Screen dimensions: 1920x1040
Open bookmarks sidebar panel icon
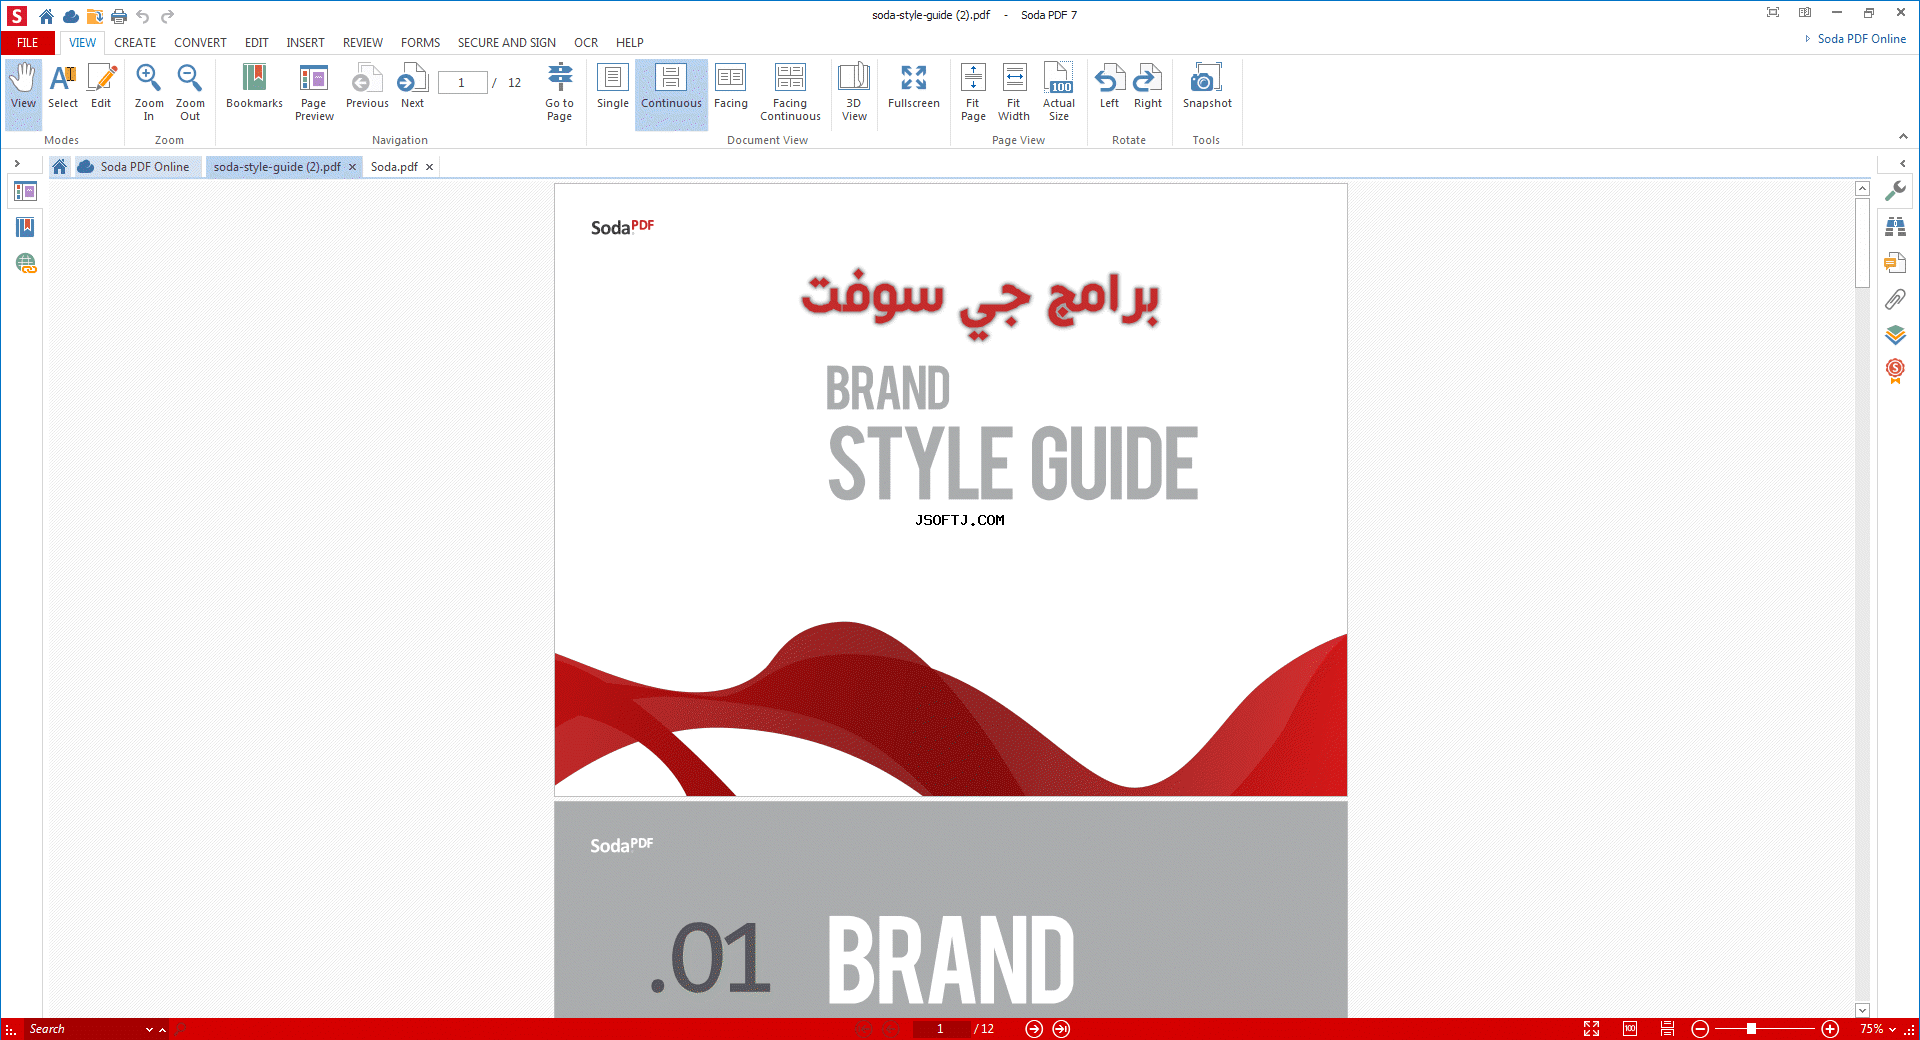pos(25,227)
